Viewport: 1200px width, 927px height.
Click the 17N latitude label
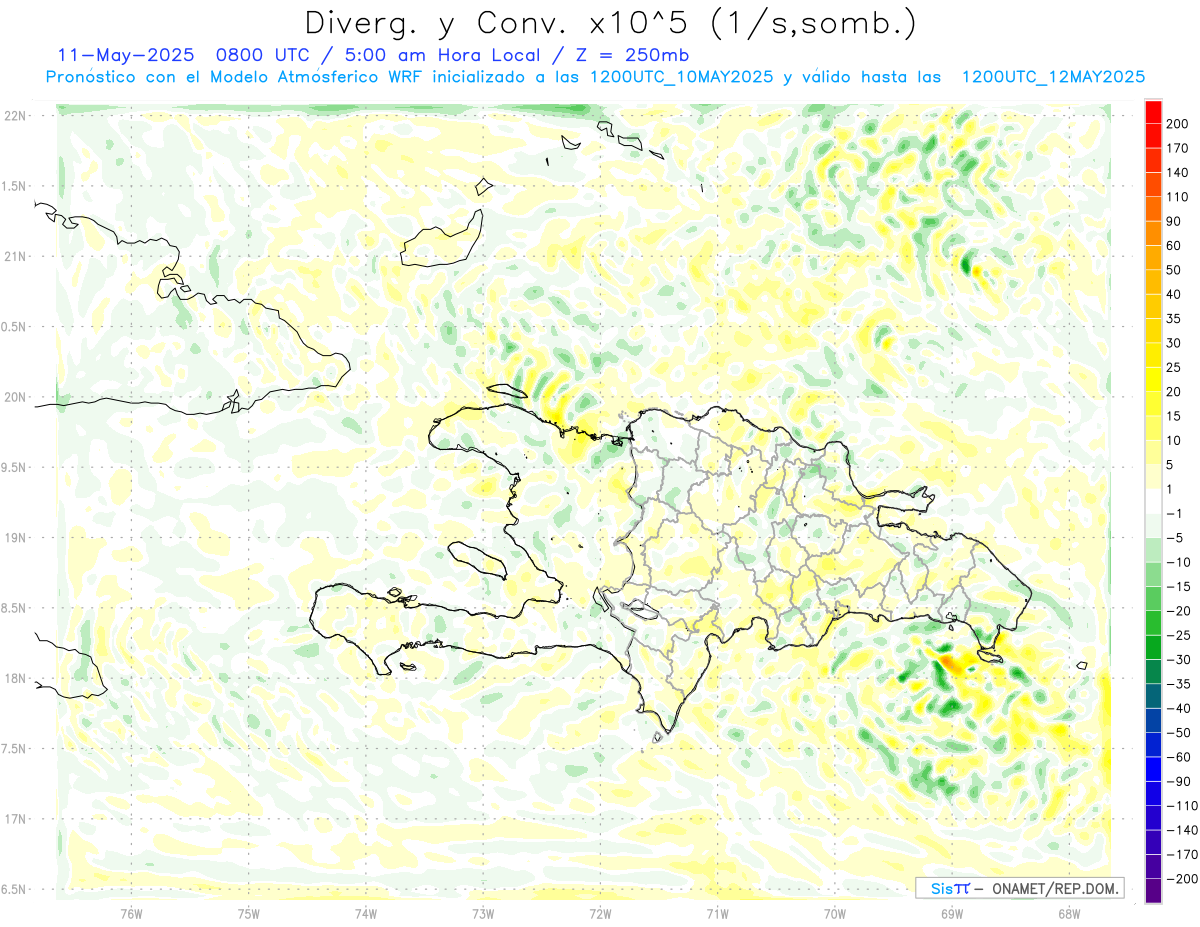click(x=16, y=819)
